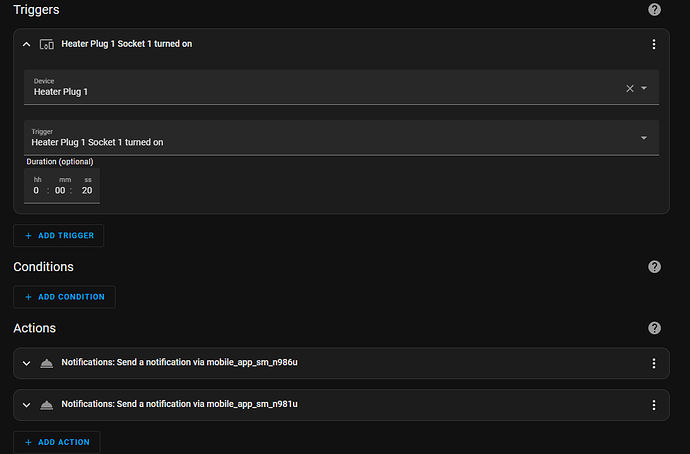
Task: Click the device icon on the trigger header
Action: coord(46,45)
